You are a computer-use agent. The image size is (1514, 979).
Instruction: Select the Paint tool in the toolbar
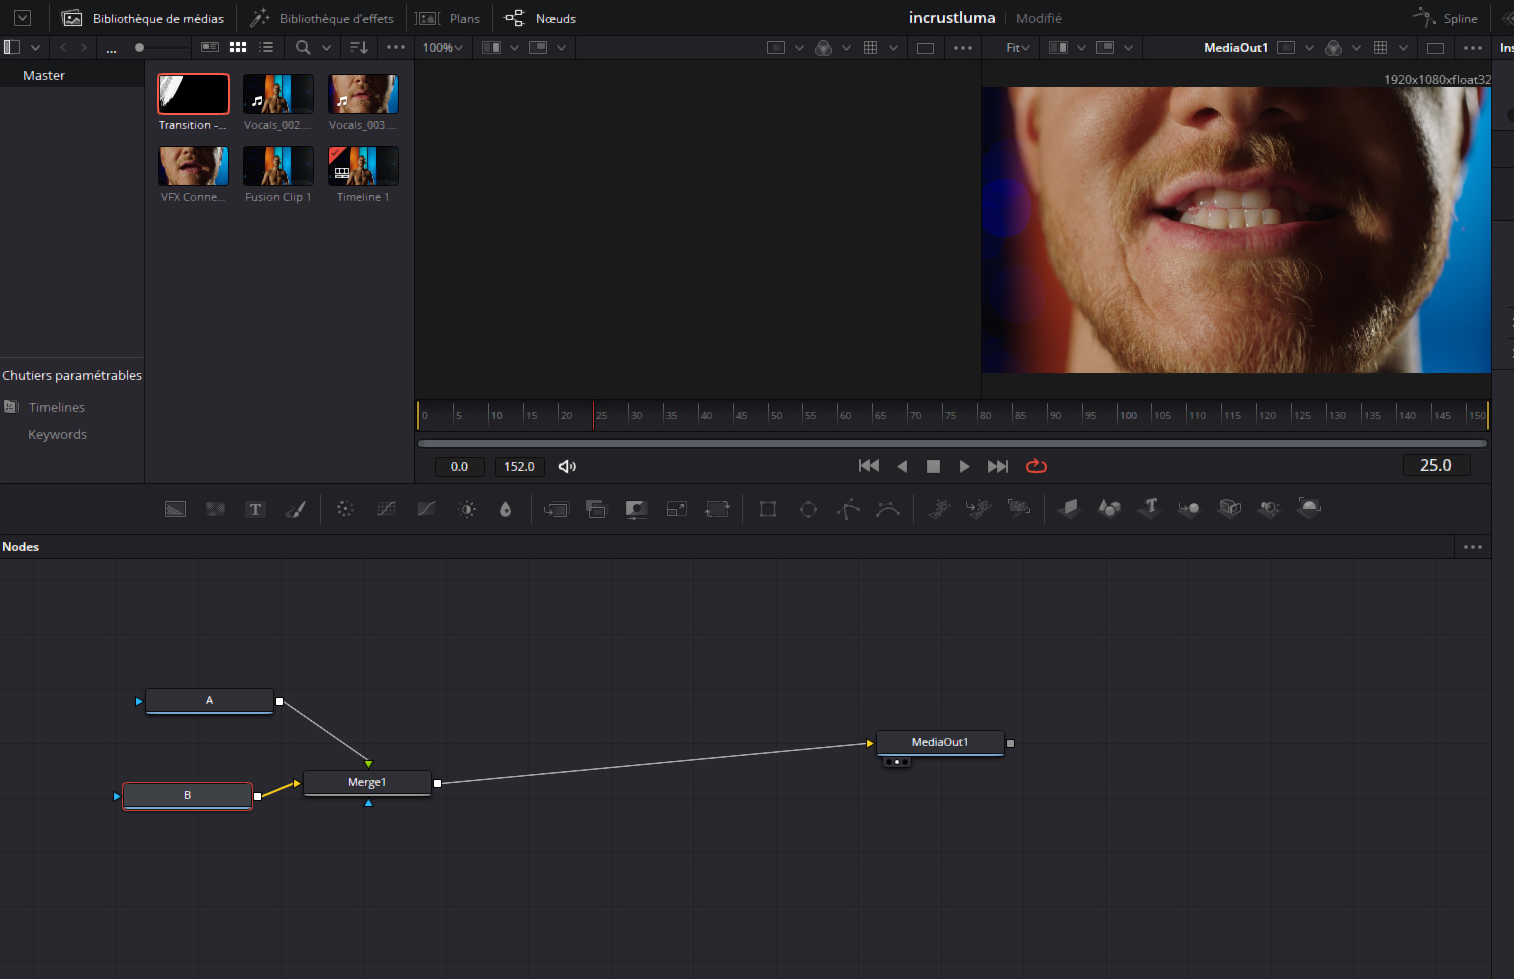click(295, 509)
